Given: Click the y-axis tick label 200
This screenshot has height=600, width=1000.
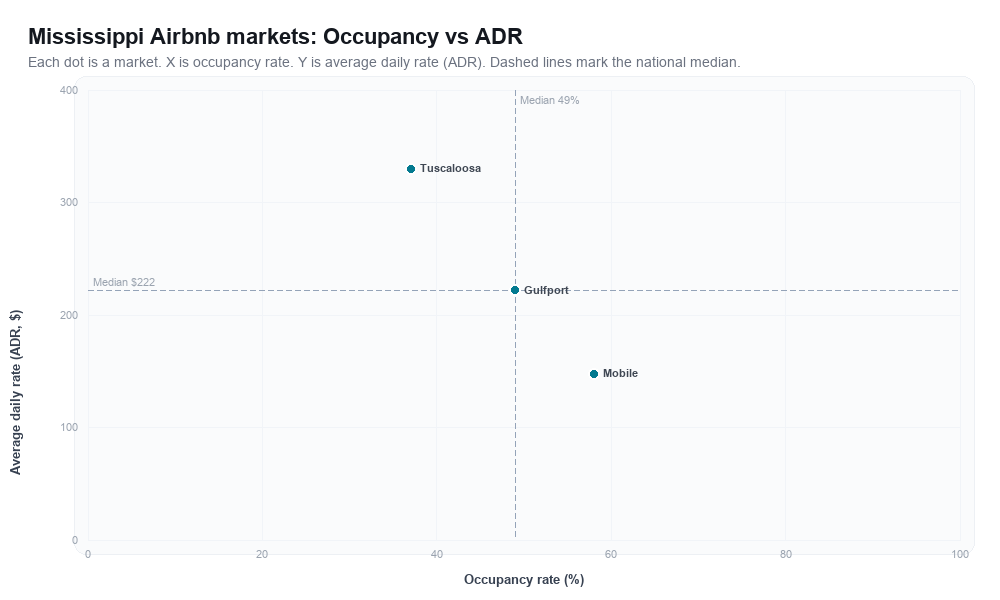Looking at the screenshot, I should 69,316.
